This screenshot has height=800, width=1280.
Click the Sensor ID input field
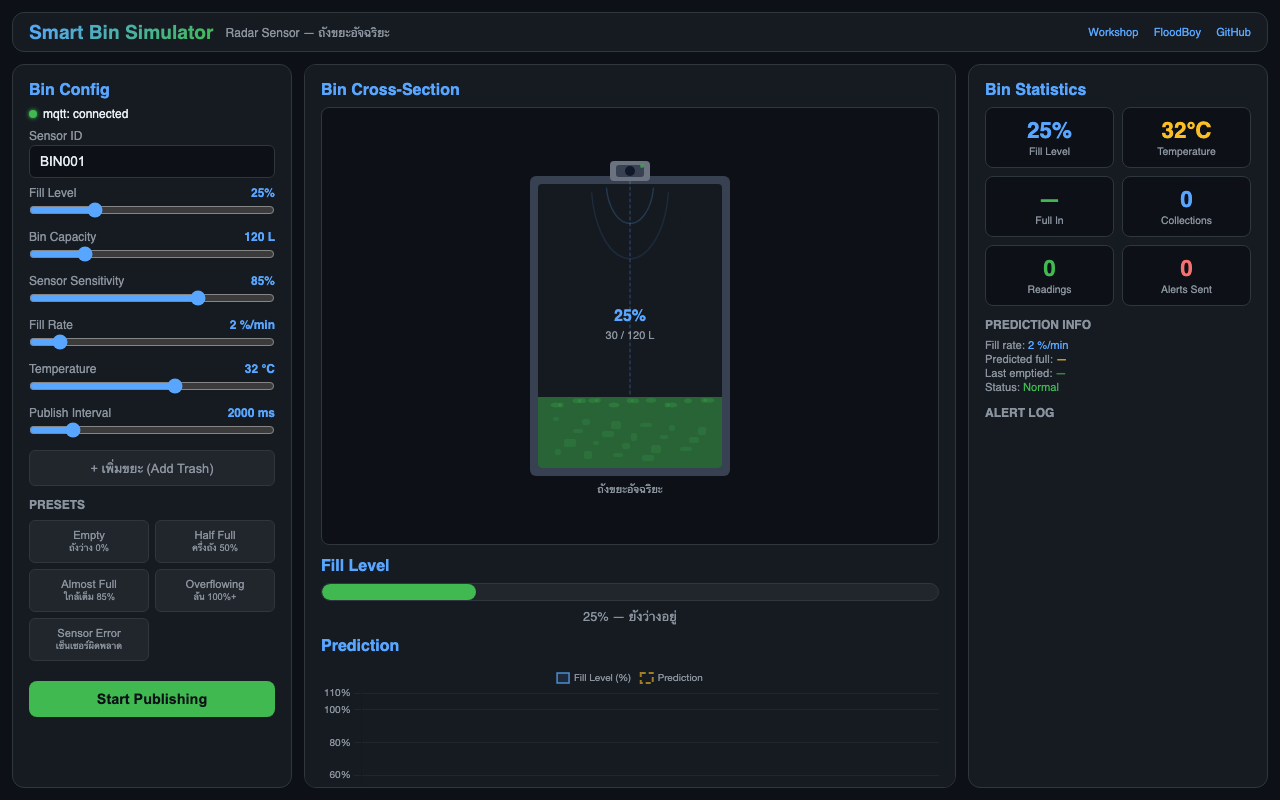(x=152, y=161)
